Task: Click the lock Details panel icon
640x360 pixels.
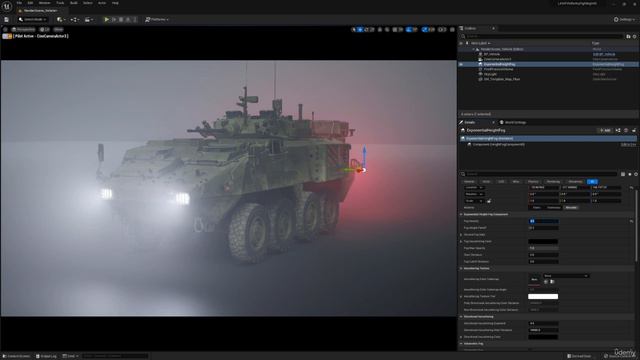Action: point(634,130)
